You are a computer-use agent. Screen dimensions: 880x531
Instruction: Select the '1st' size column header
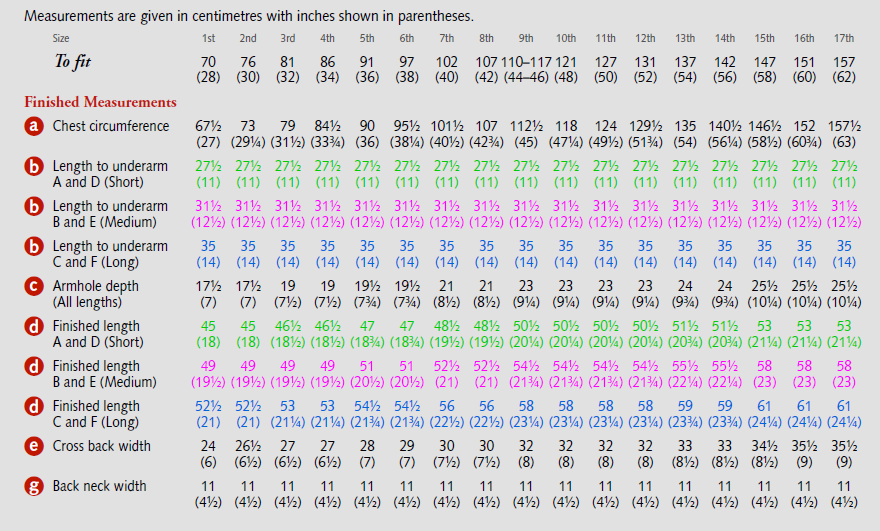[208, 38]
